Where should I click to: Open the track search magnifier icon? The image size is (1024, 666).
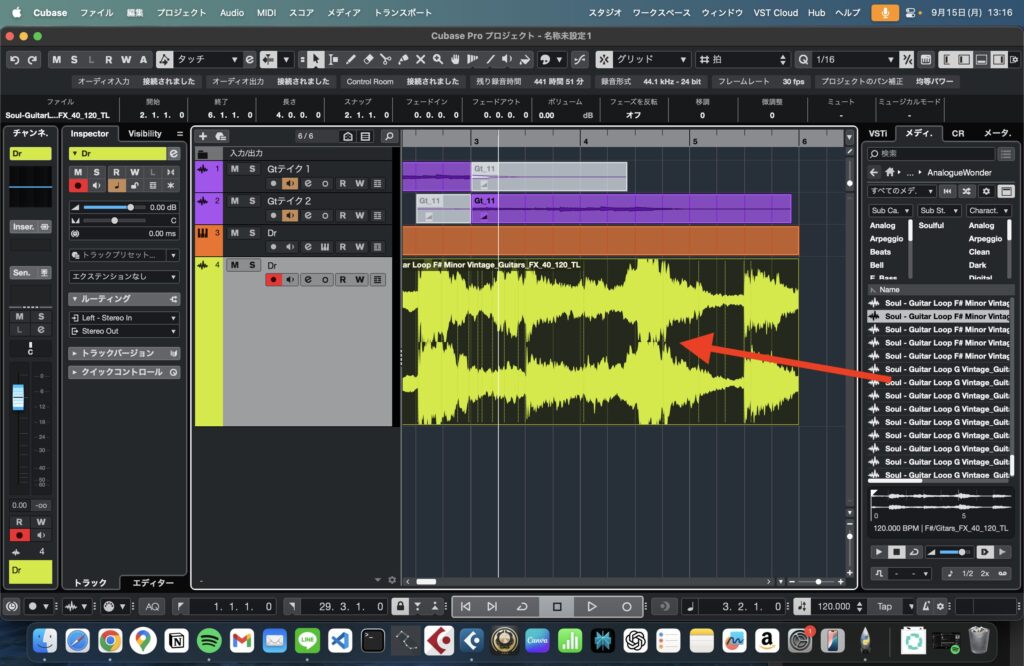pos(389,136)
